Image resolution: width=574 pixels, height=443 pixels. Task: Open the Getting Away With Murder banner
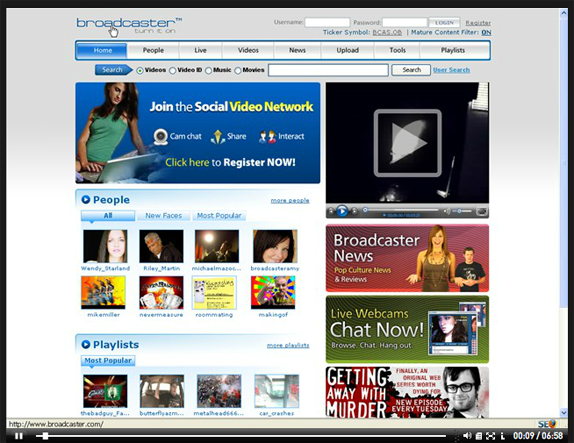(x=407, y=392)
